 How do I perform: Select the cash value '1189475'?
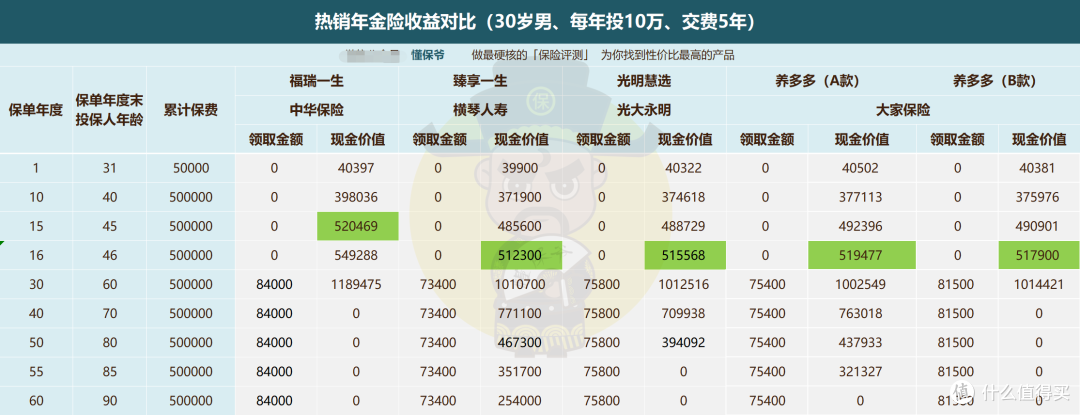[x=357, y=284]
